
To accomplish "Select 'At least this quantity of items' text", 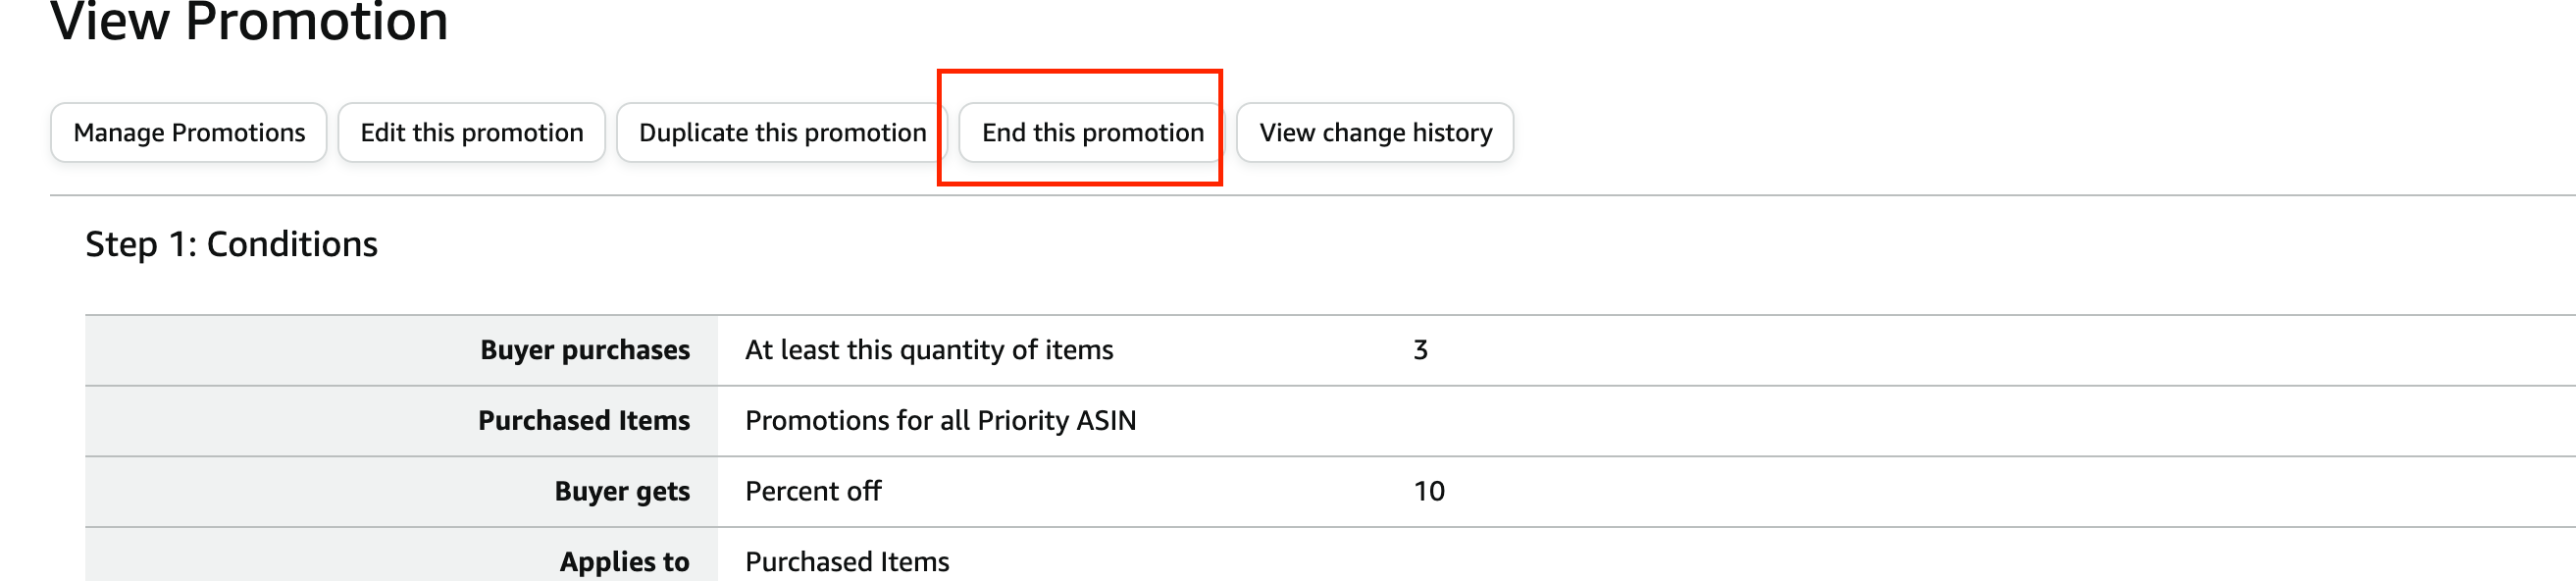I will tap(928, 350).
